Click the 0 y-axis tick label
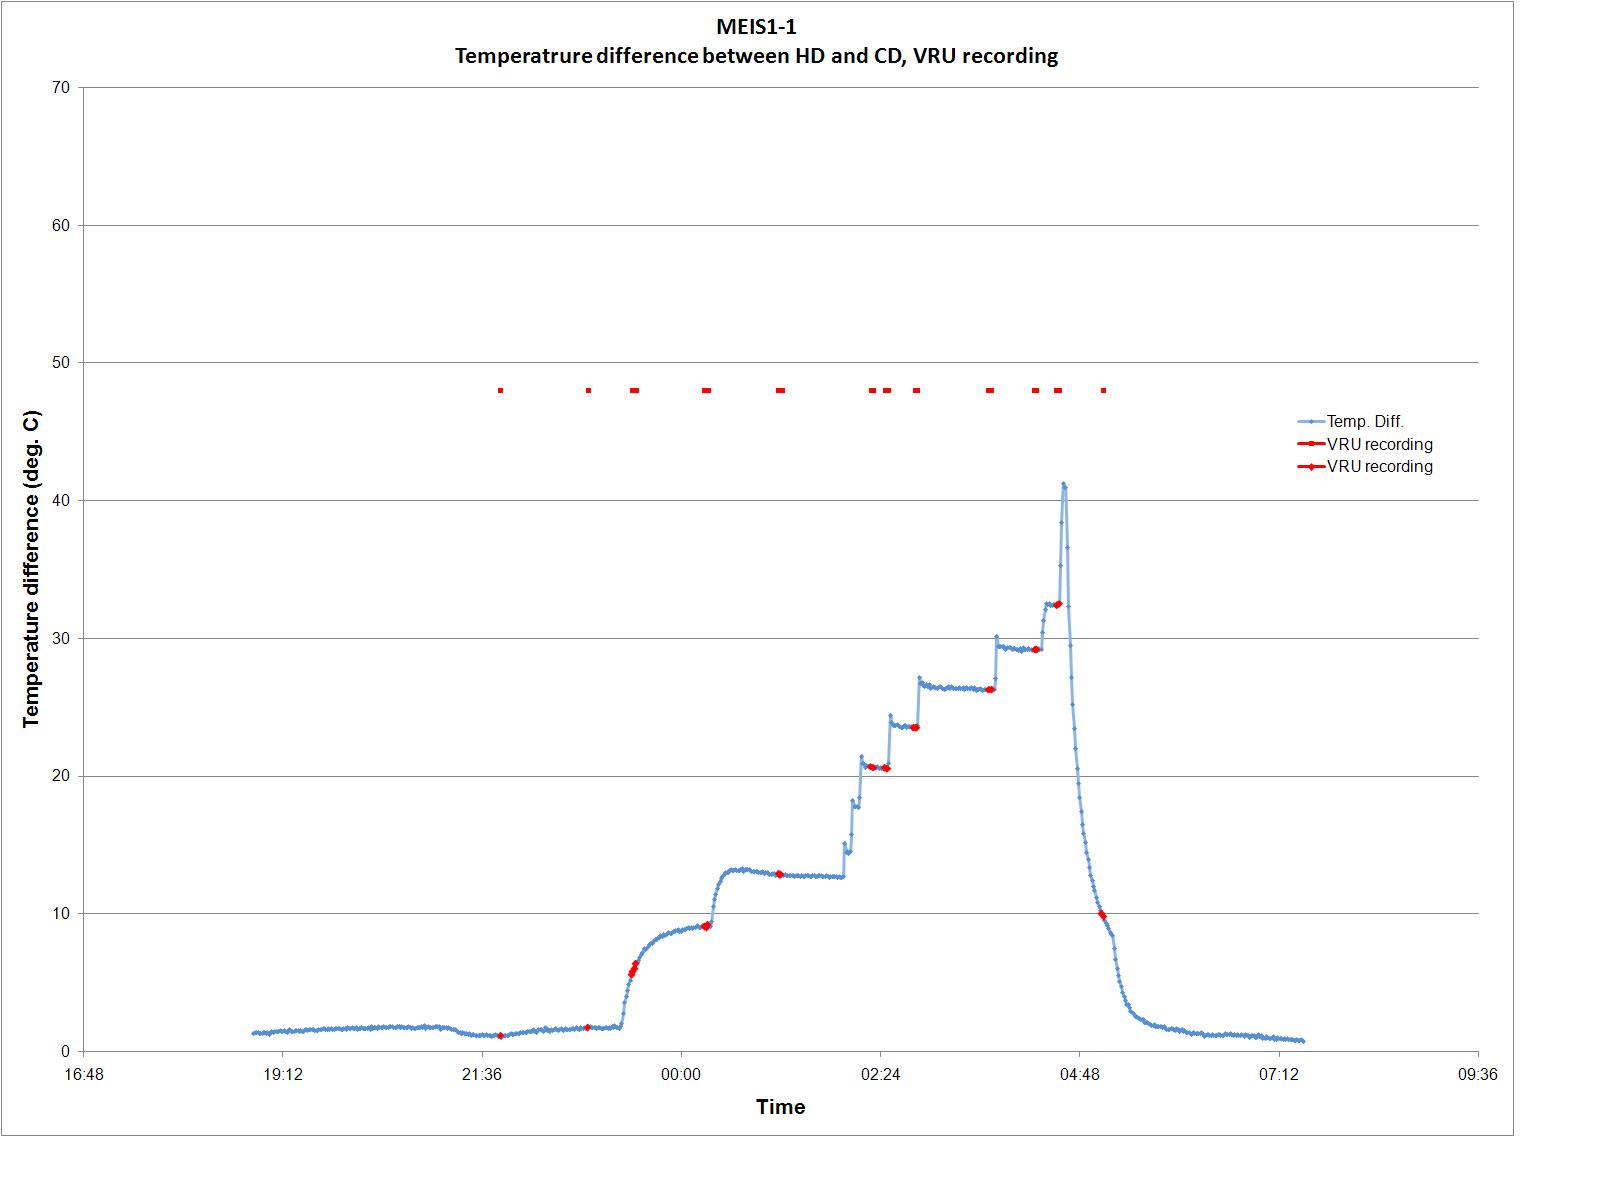 [65, 1051]
